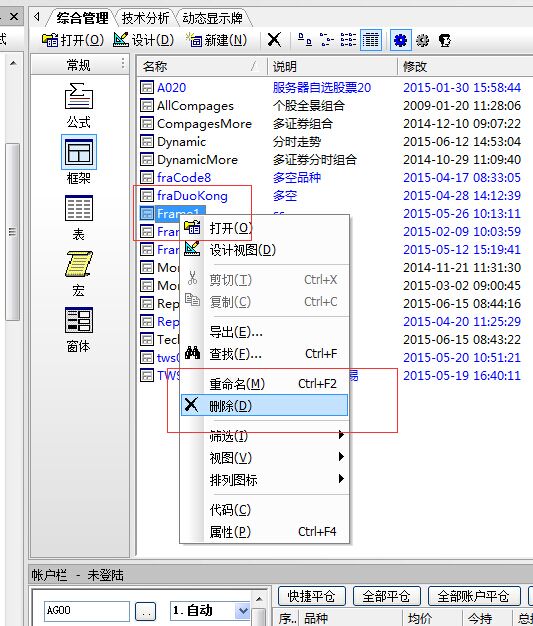
Task: Click the 设计(D) toolbar button
Action: pyautogui.click(x=143, y=40)
